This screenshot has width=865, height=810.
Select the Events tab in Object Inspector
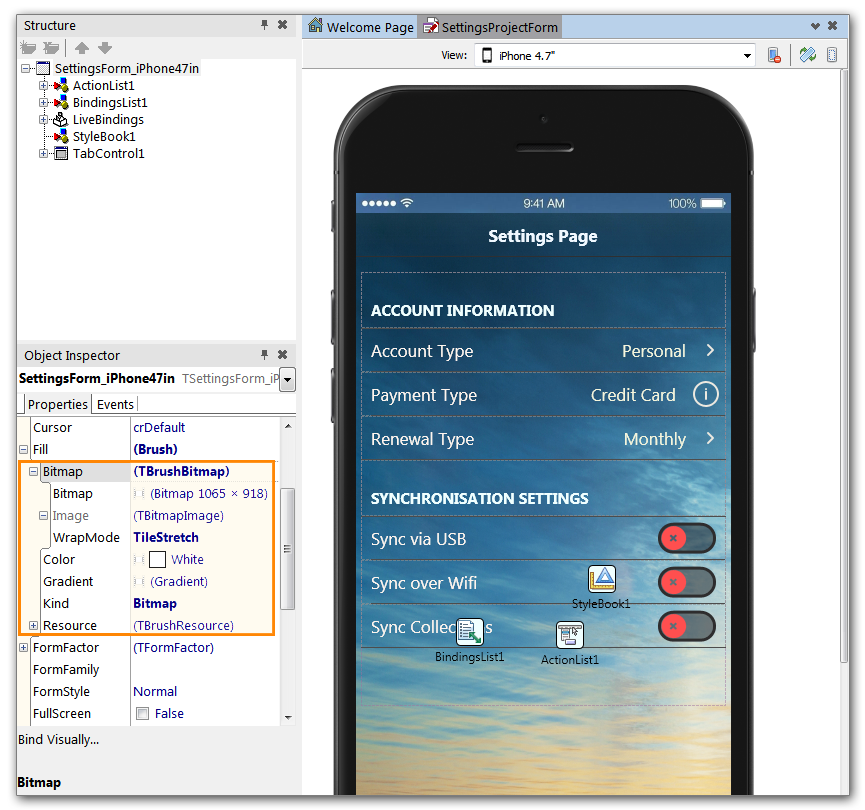114,404
